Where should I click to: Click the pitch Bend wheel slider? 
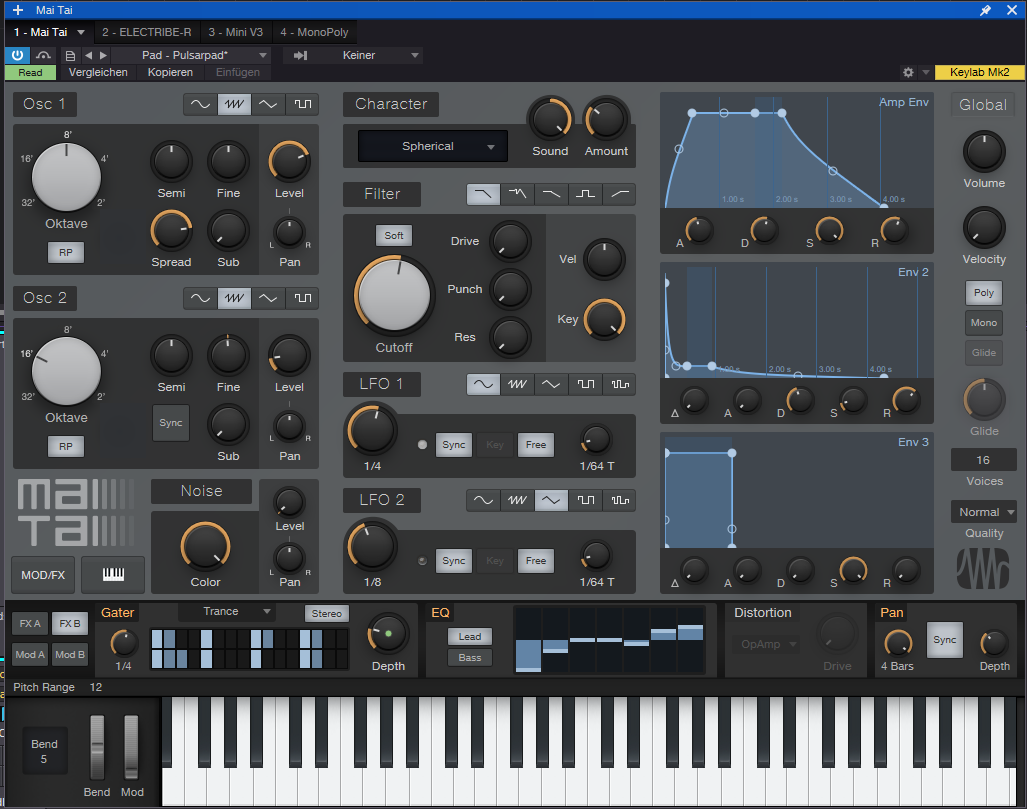tap(97, 747)
